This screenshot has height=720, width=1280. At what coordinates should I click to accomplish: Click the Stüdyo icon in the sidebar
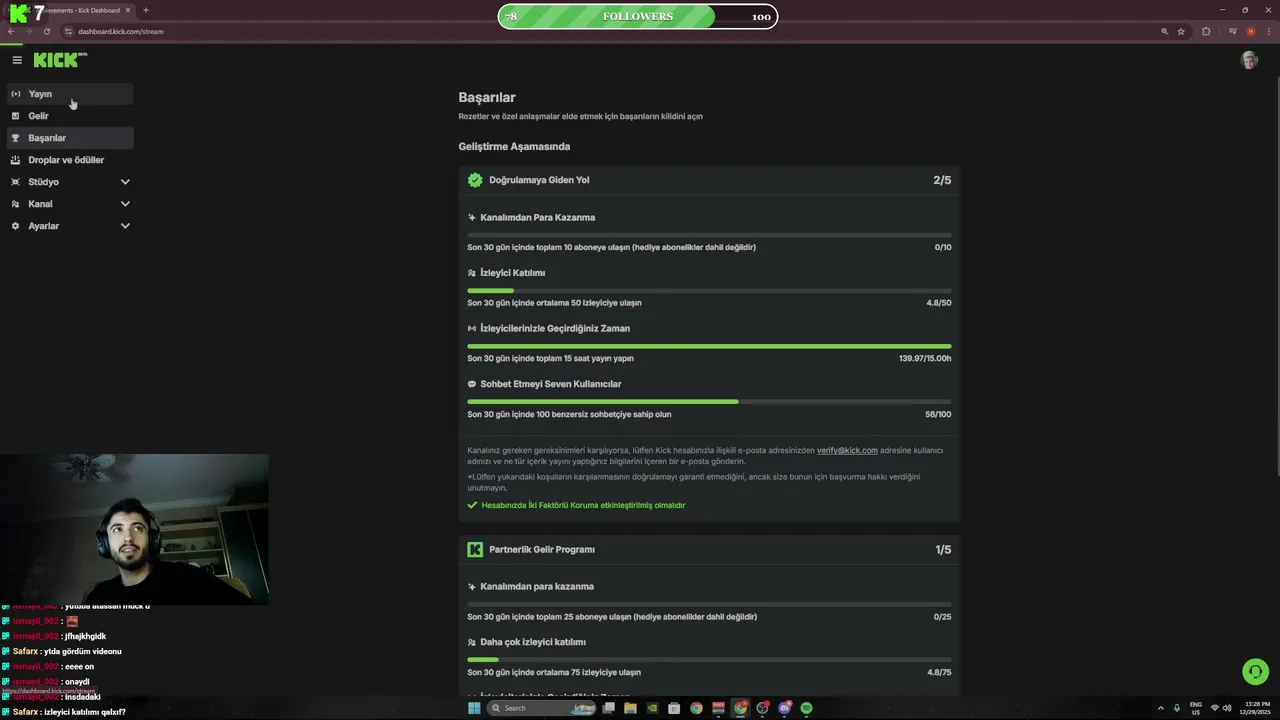[16, 182]
